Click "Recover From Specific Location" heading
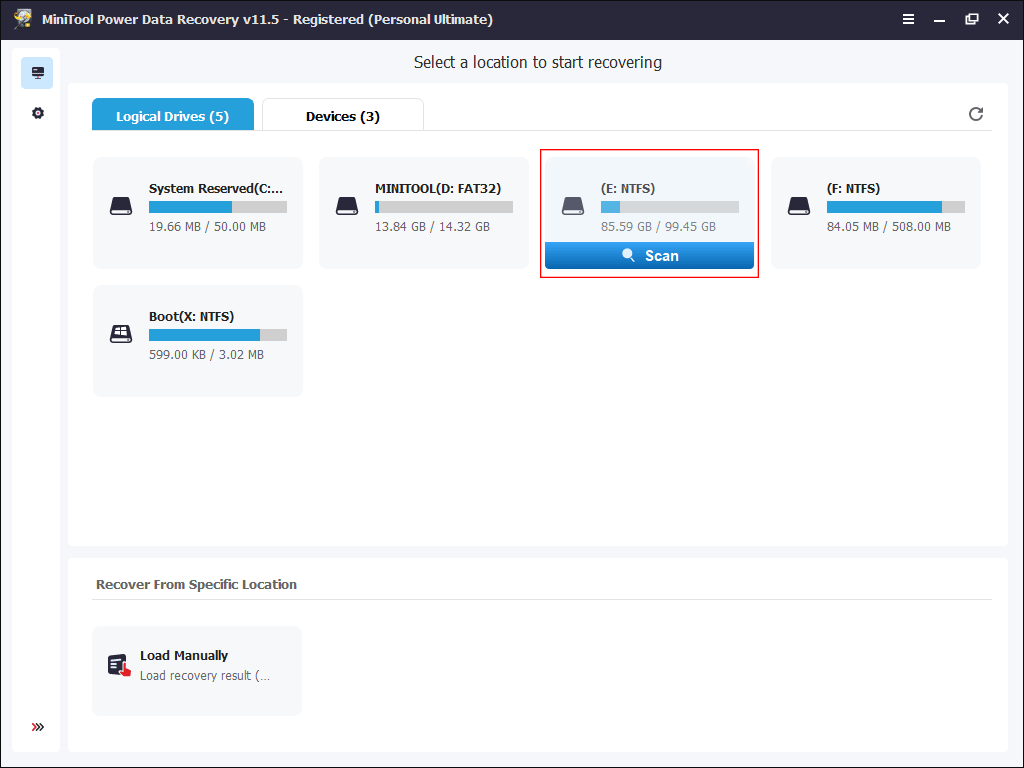Screen dimensions: 1024x768 [196, 584]
